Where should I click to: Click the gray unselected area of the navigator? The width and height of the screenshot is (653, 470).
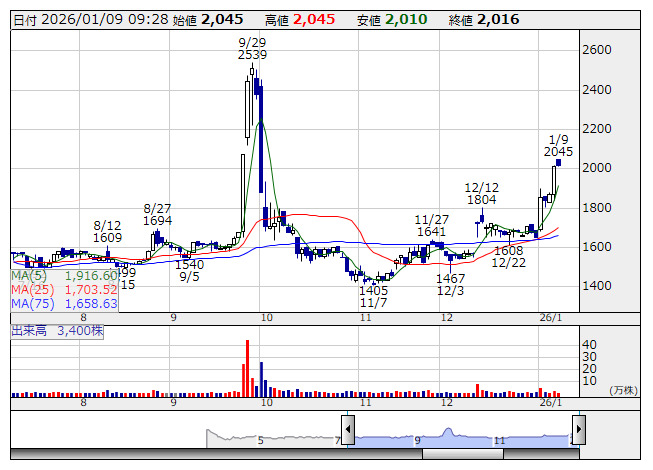click(x=273, y=438)
